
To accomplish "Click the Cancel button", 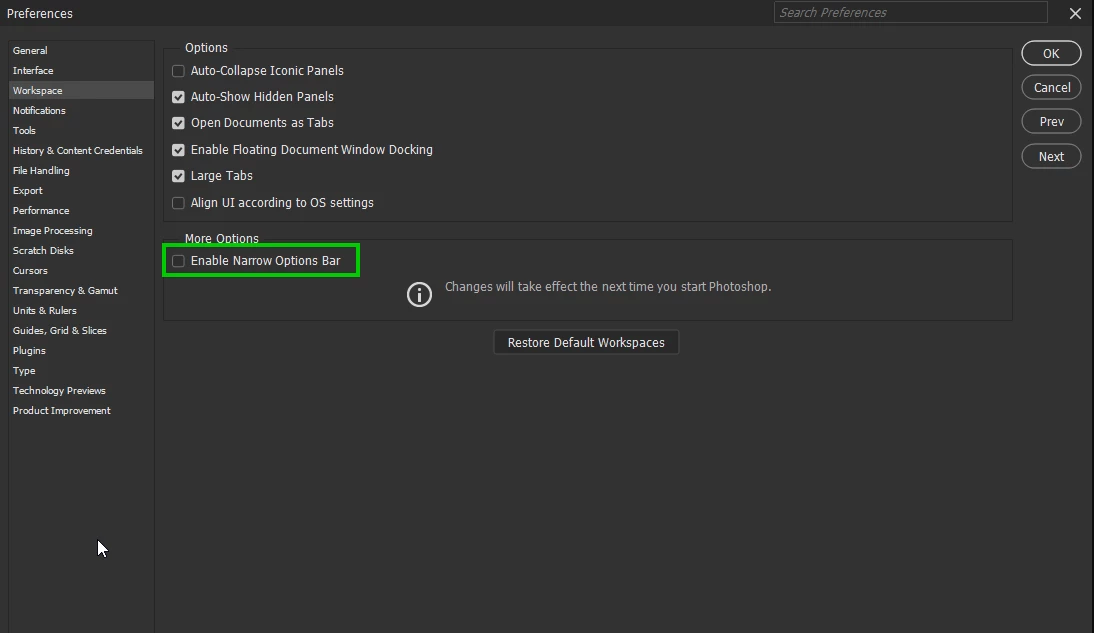I will click(1051, 87).
